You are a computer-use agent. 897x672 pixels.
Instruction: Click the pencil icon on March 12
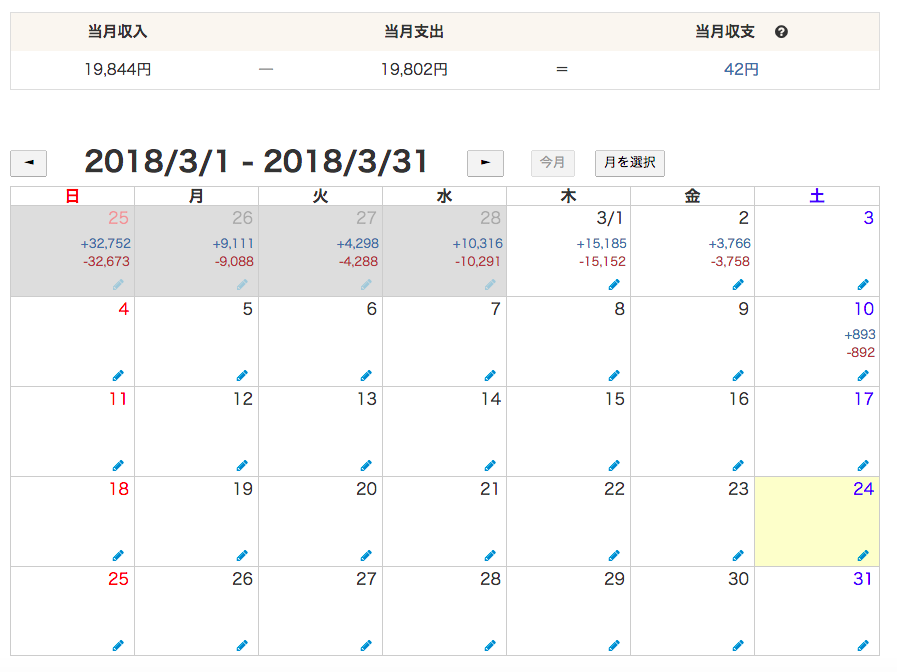242,465
